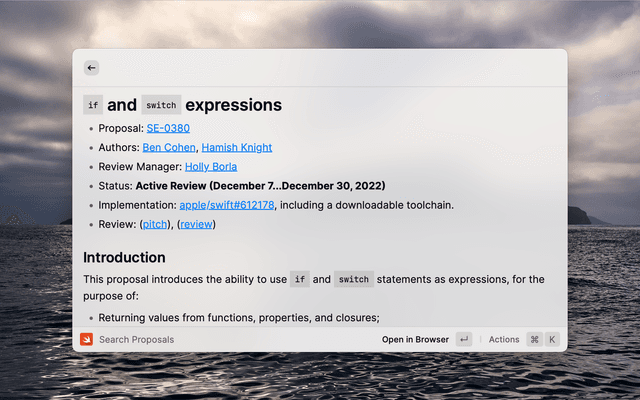Open the SE-0380 proposal link

click(x=168, y=128)
